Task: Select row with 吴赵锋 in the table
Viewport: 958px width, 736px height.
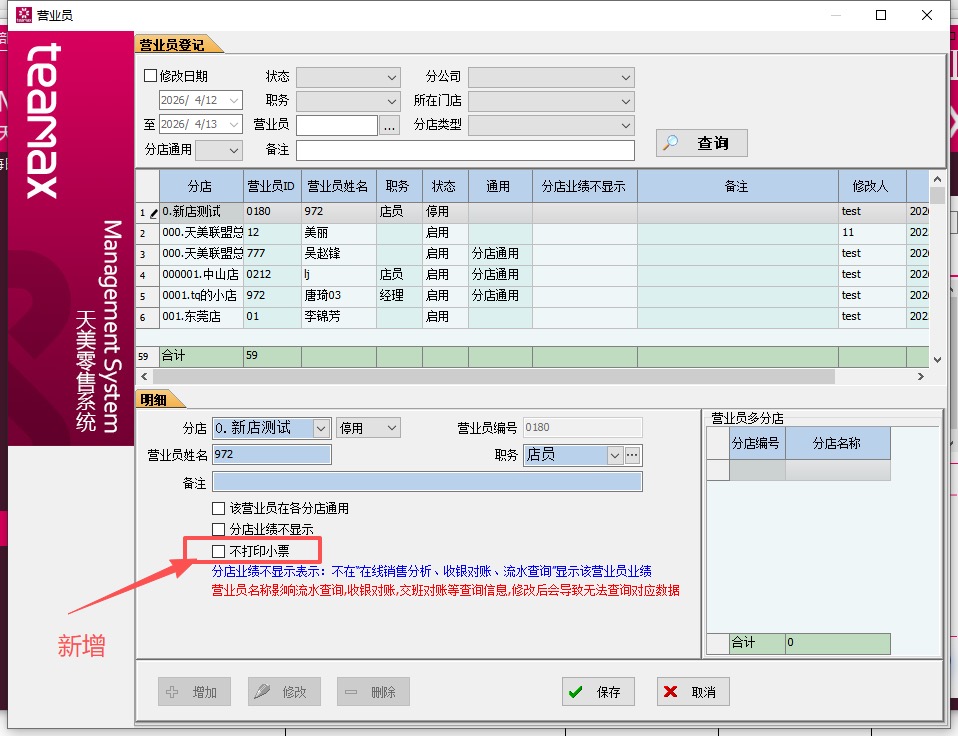Action: coord(339,254)
